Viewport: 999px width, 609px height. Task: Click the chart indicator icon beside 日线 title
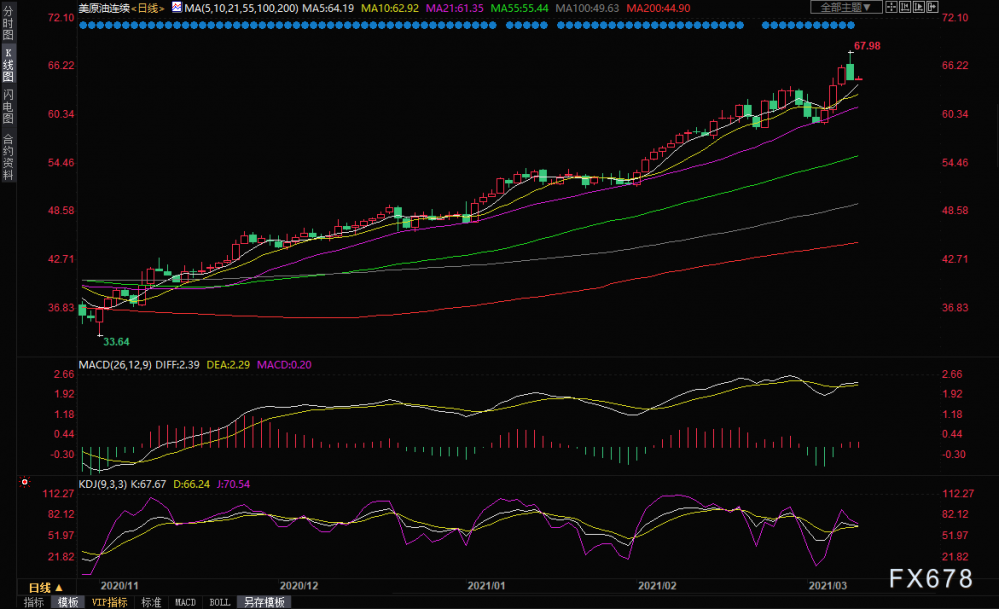coord(176,8)
